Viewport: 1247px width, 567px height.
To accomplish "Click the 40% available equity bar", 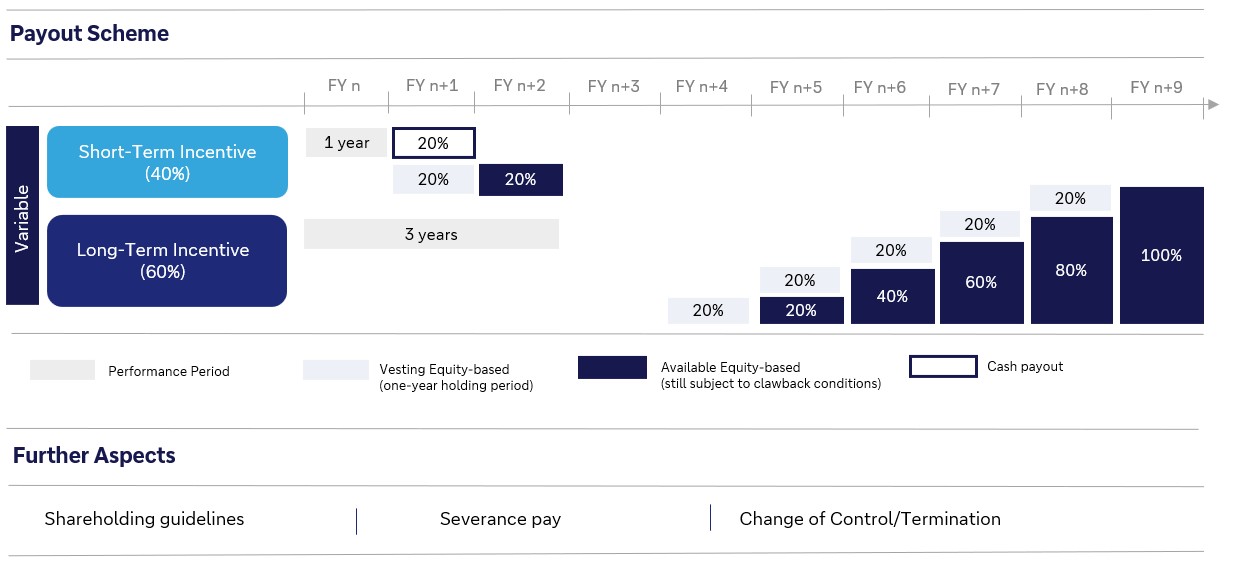I will (x=892, y=296).
